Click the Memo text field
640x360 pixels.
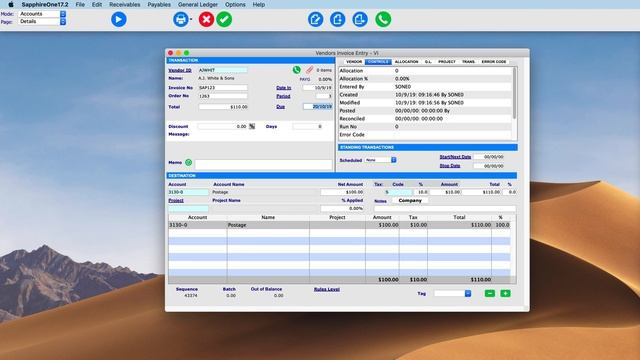point(263,164)
